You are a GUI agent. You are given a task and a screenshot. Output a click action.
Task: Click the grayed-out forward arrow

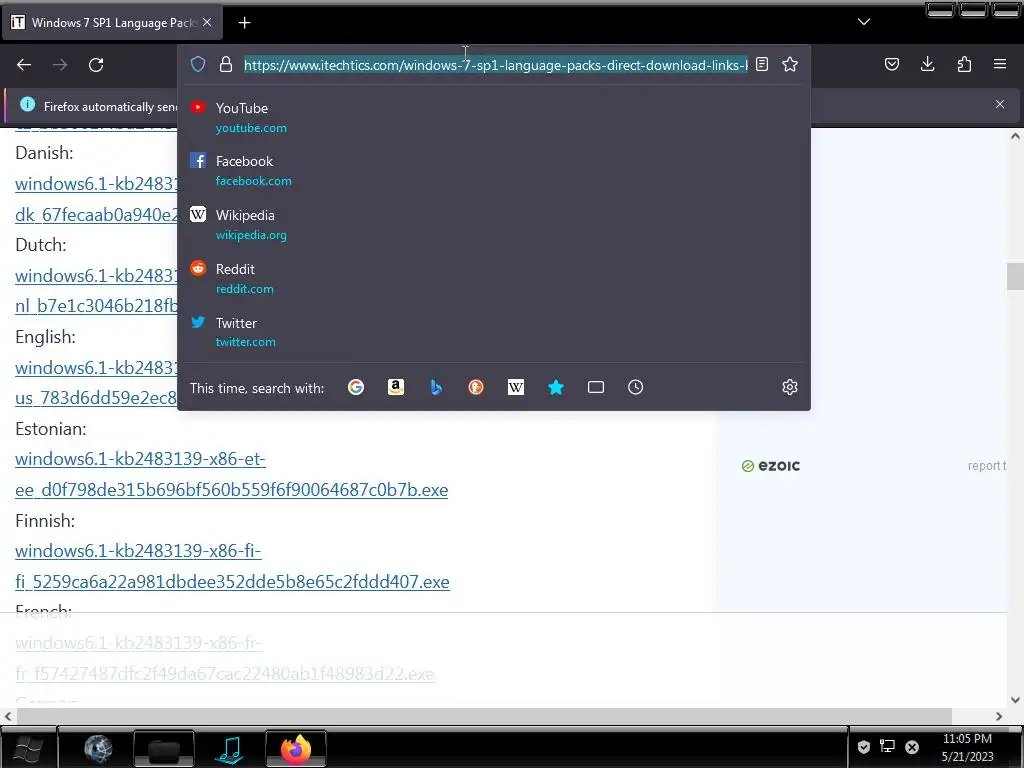pyautogui.click(x=60, y=65)
